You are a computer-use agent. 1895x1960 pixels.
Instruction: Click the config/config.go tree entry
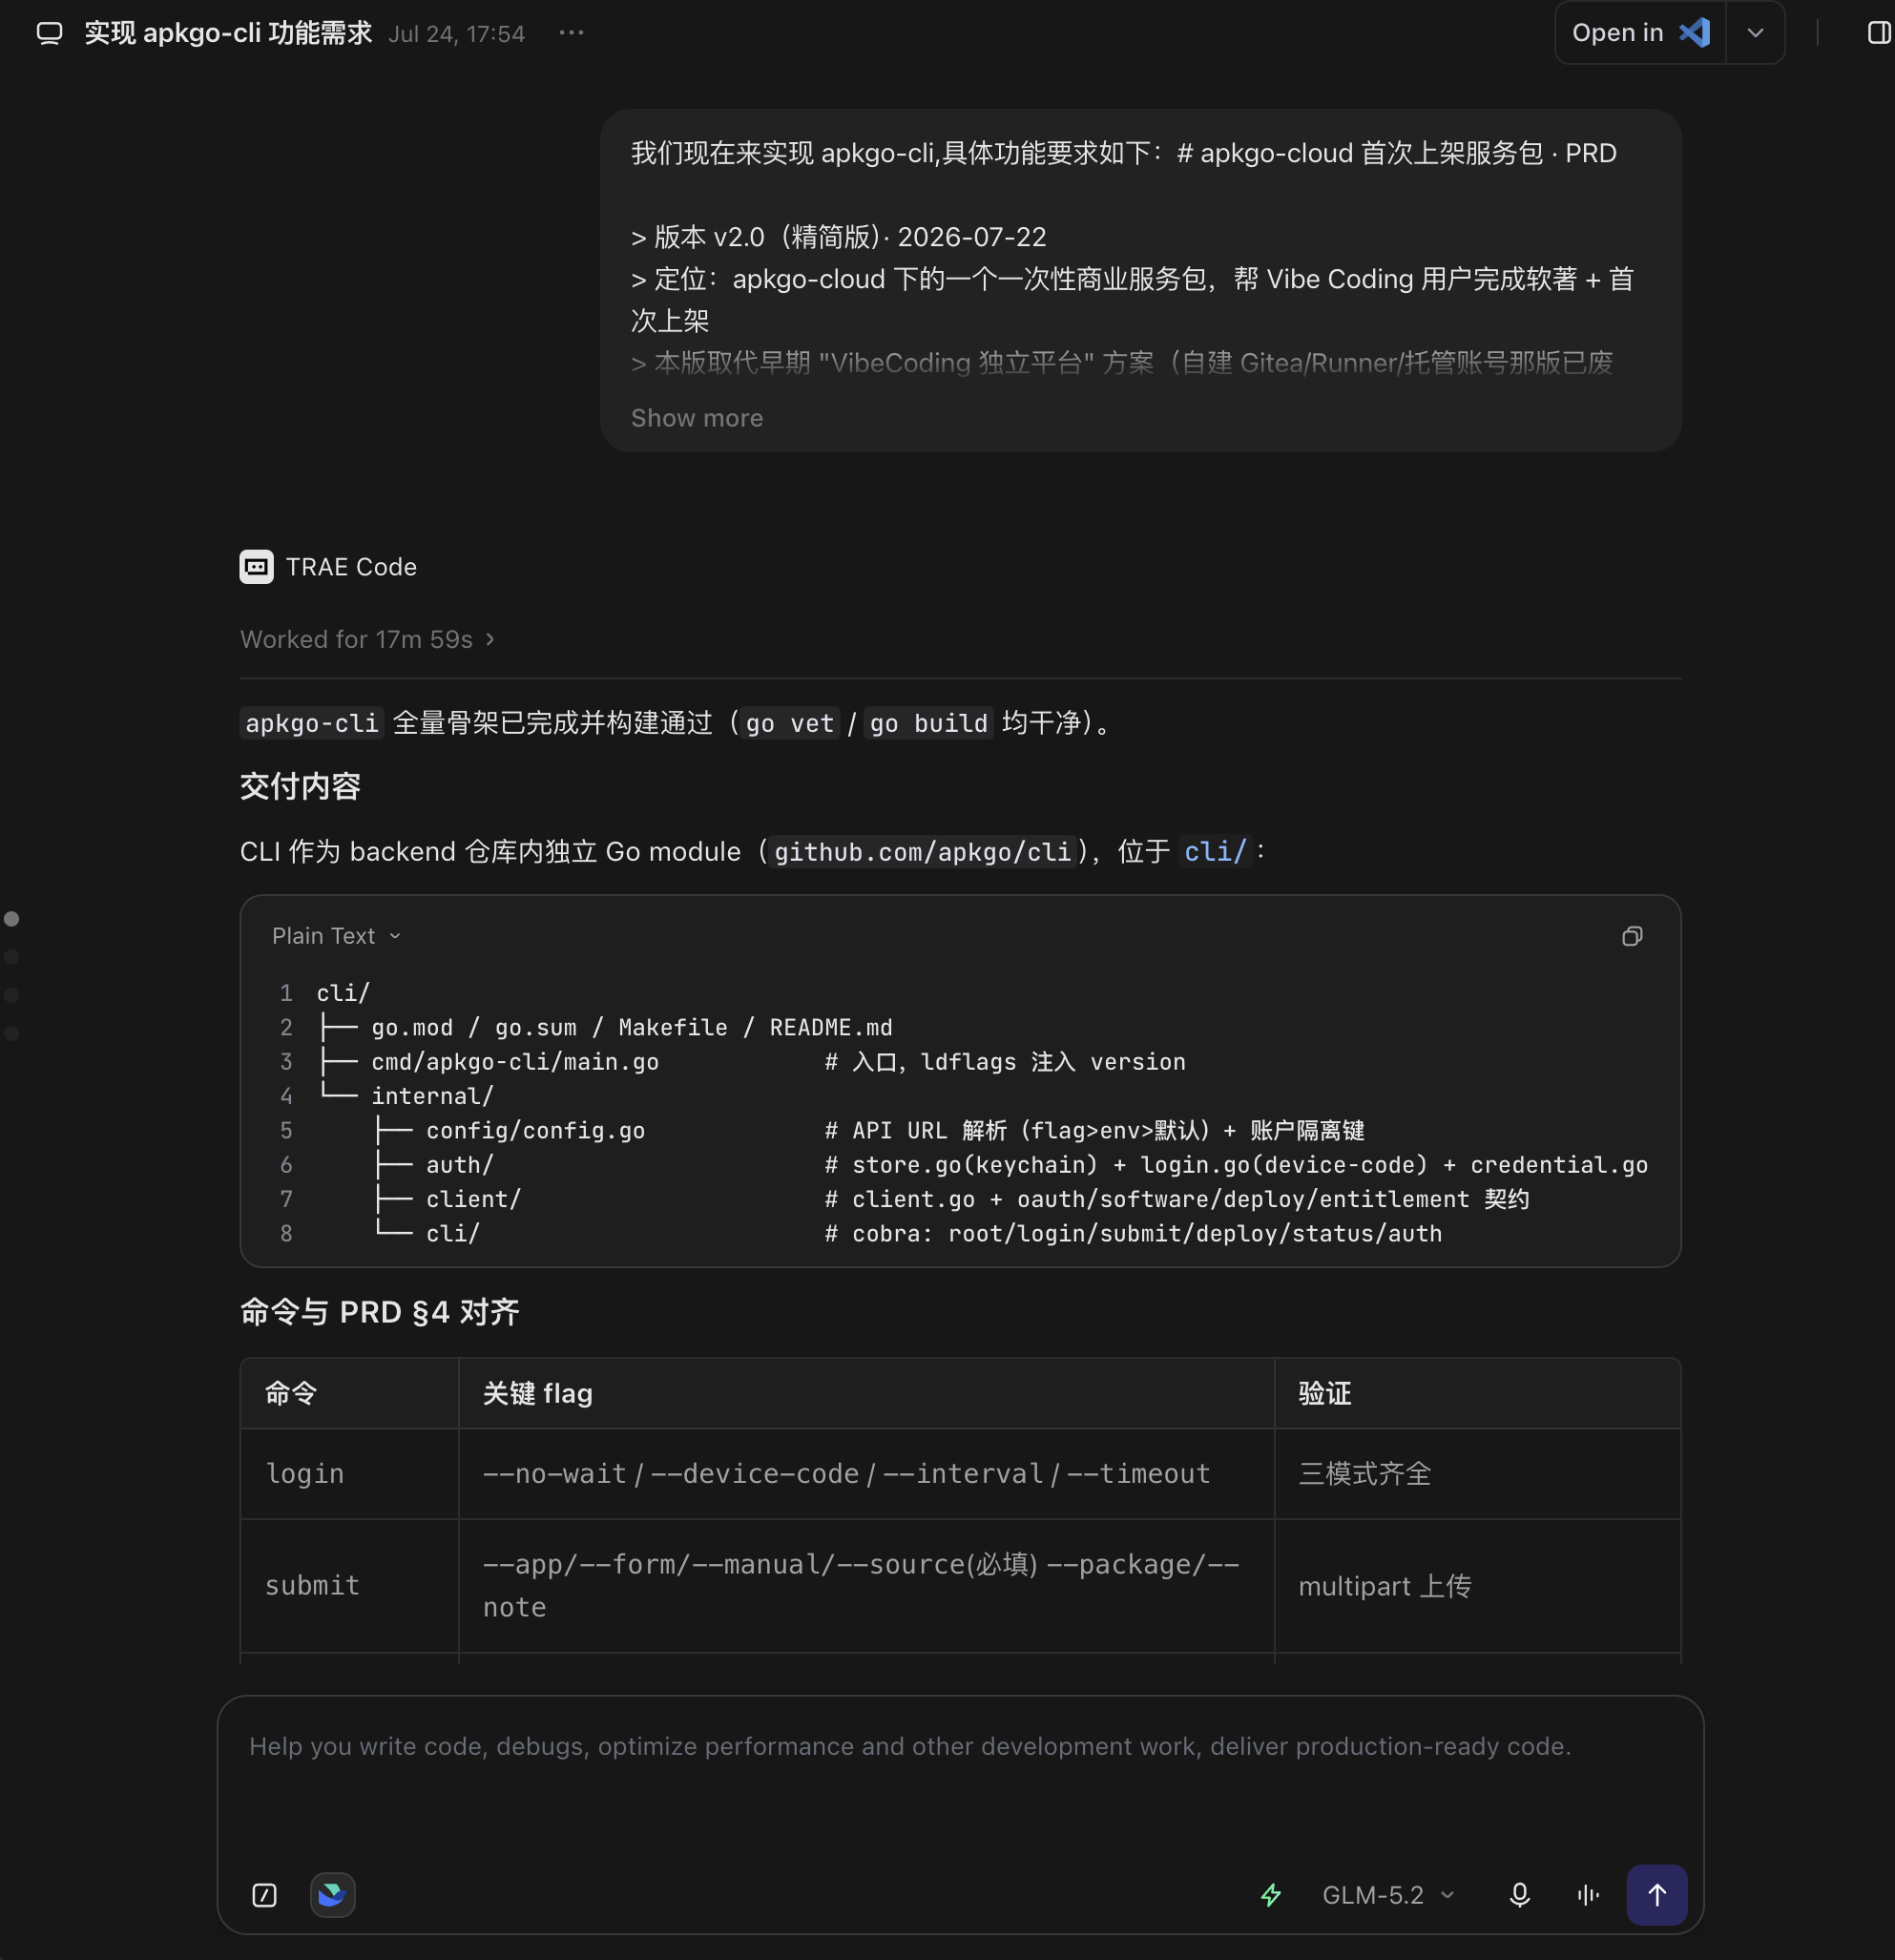click(535, 1130)
